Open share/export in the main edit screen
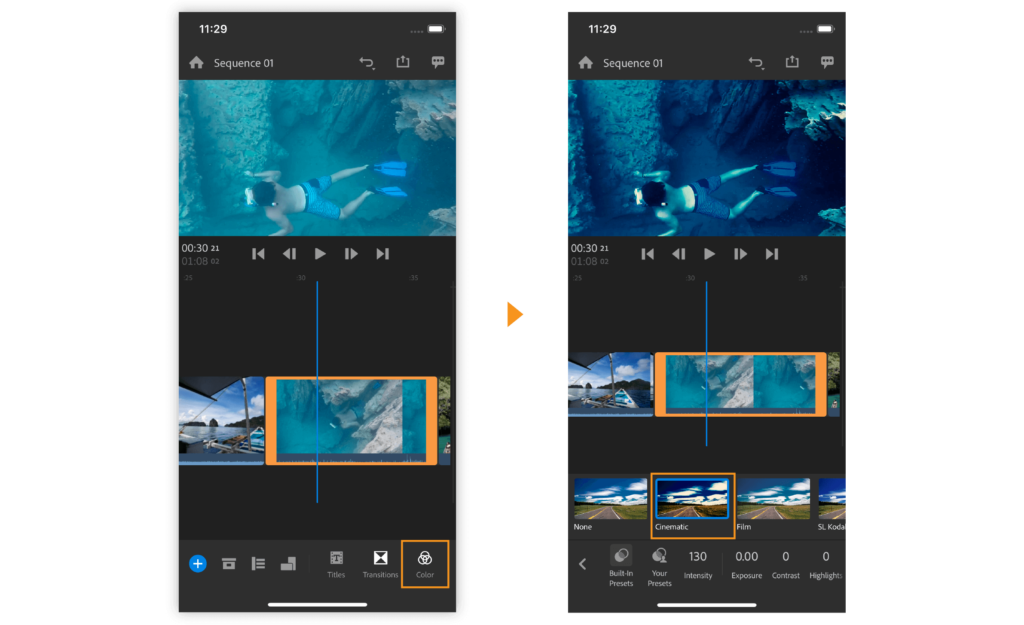This screenshot has height=625, width=1024. [x=403, y=62]
